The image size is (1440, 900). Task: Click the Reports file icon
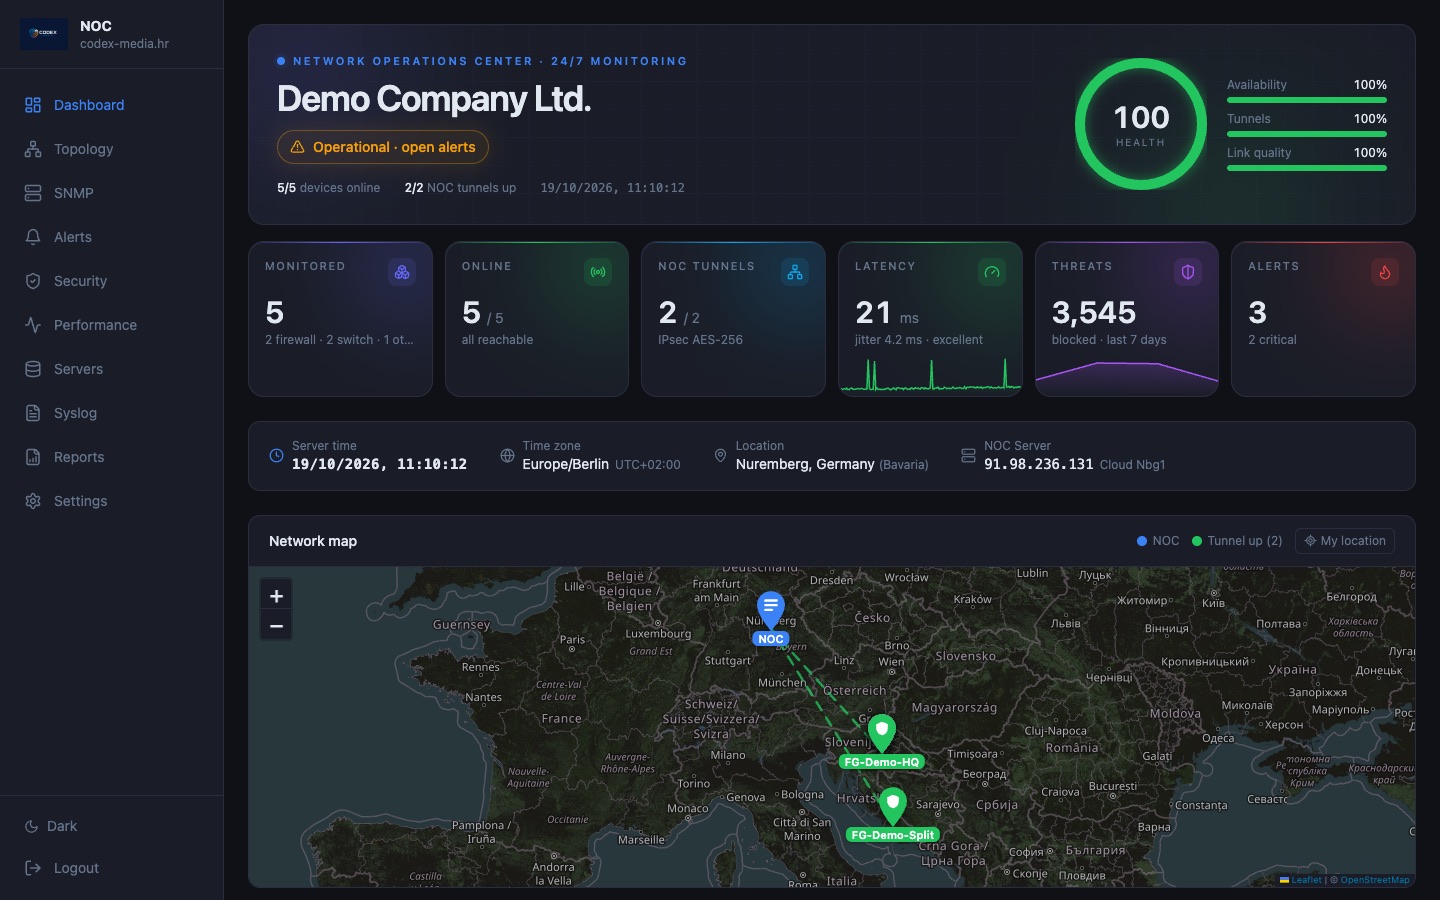[x=33, y=457]
